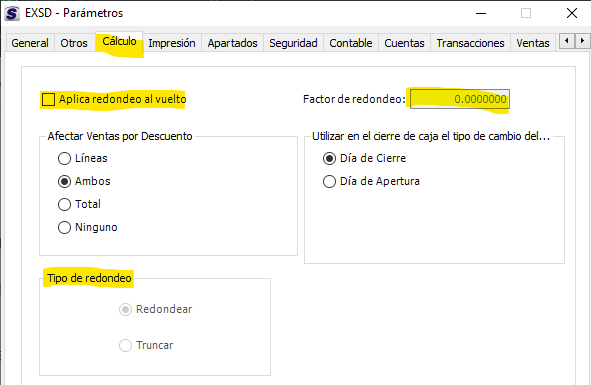
Task: Minimize the EXSD Parámetros window
Action: tap(481, 13)
